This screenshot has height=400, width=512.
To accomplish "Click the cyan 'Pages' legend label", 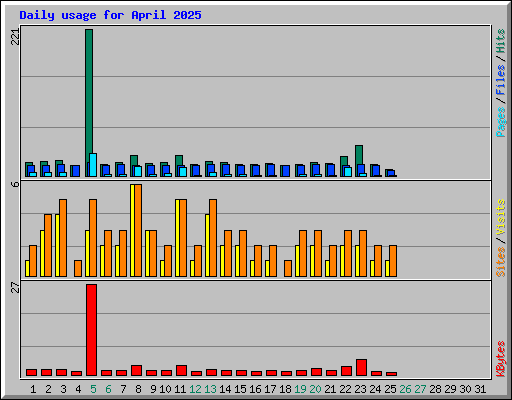I will coord(501,122).
